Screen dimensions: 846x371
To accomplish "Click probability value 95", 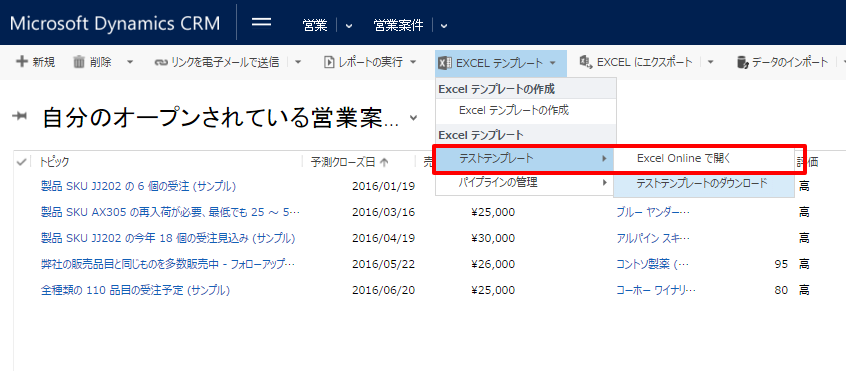I will coord(781,264).
